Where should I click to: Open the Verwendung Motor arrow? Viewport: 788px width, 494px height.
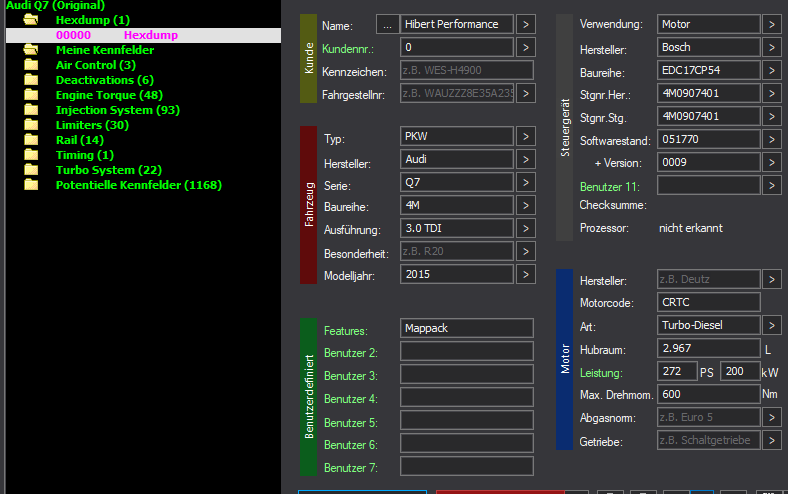click(772, 24)
